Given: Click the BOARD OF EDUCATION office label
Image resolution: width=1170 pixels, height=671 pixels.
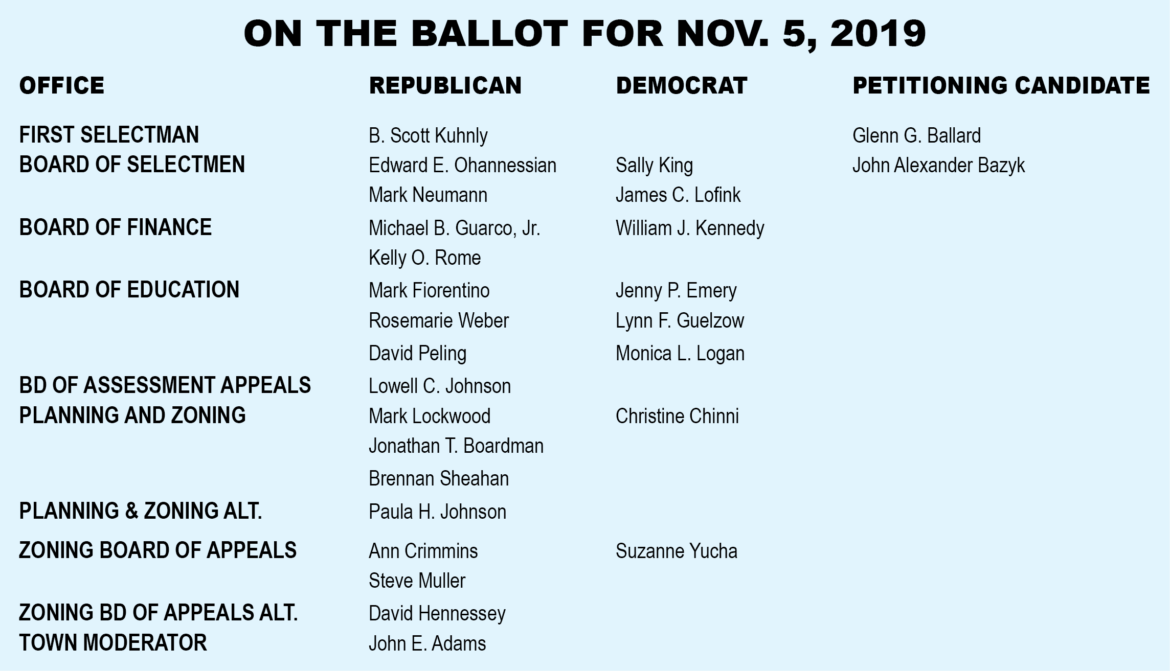Looking at the screenshot, I should [129, 290].
